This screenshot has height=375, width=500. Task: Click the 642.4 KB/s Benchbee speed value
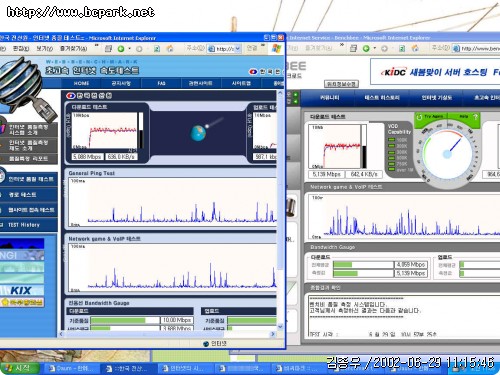(364, 174)
